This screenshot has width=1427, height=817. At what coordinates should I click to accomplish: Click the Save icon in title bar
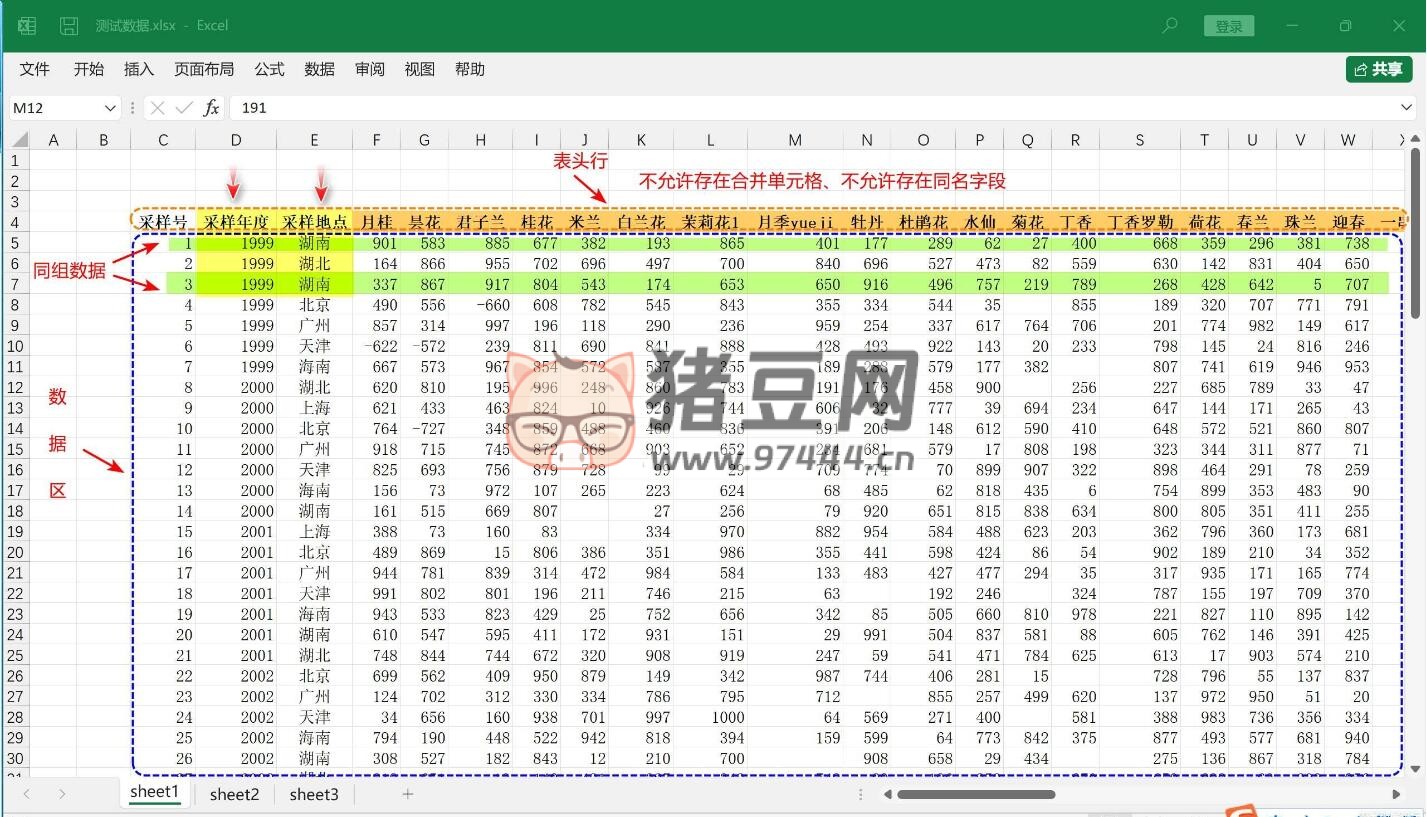point(69,26)
